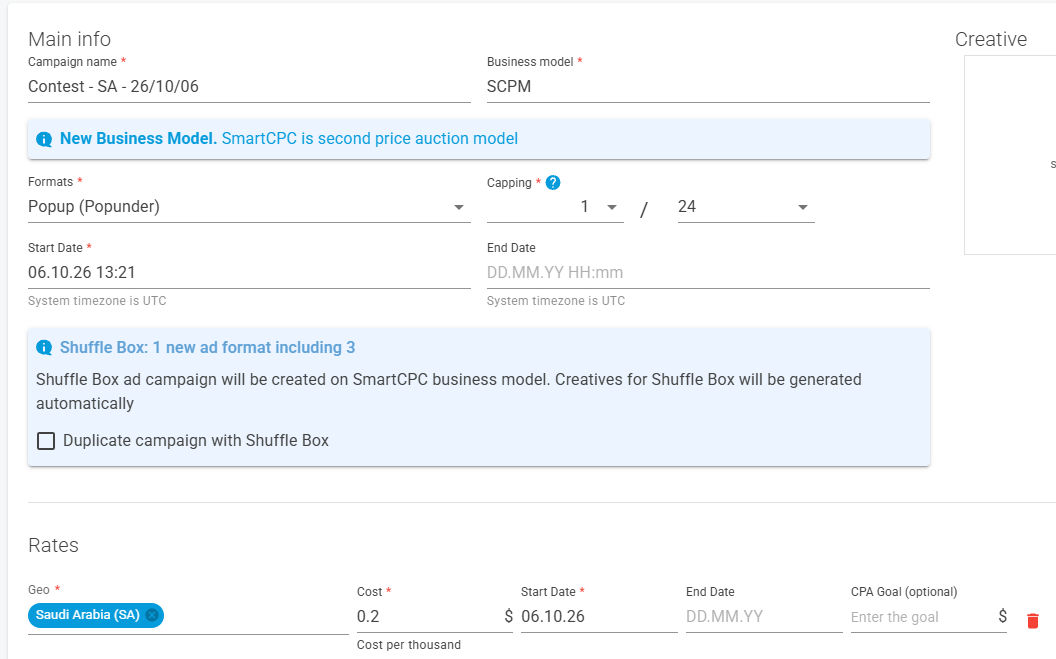Screen dimensions: 1056x659
Task: Click the 'Cost per thousand' hint text
Action: pos(409,645)
